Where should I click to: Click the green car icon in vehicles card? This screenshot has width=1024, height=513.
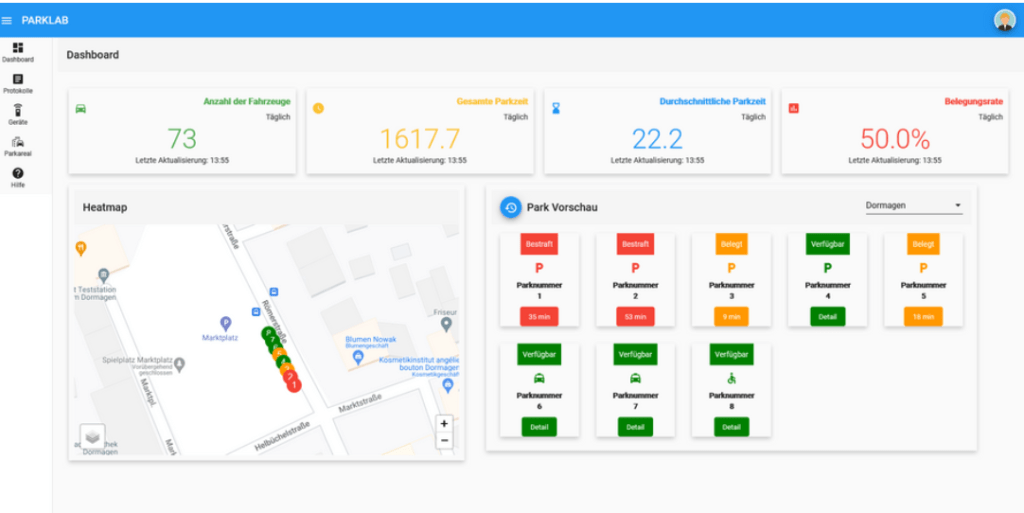coord(81,108)
